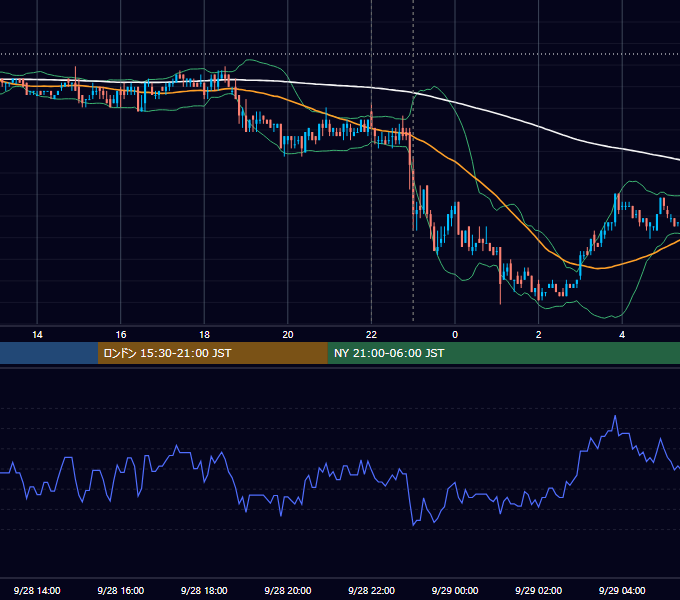This screenshot has height=600, width=680.
Task: Click the 9/28 14:00 date label
Action: (37, 590)
